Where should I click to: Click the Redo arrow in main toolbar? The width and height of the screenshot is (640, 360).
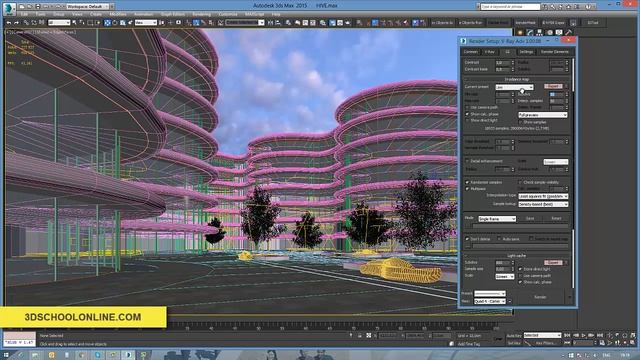point(16,22)
